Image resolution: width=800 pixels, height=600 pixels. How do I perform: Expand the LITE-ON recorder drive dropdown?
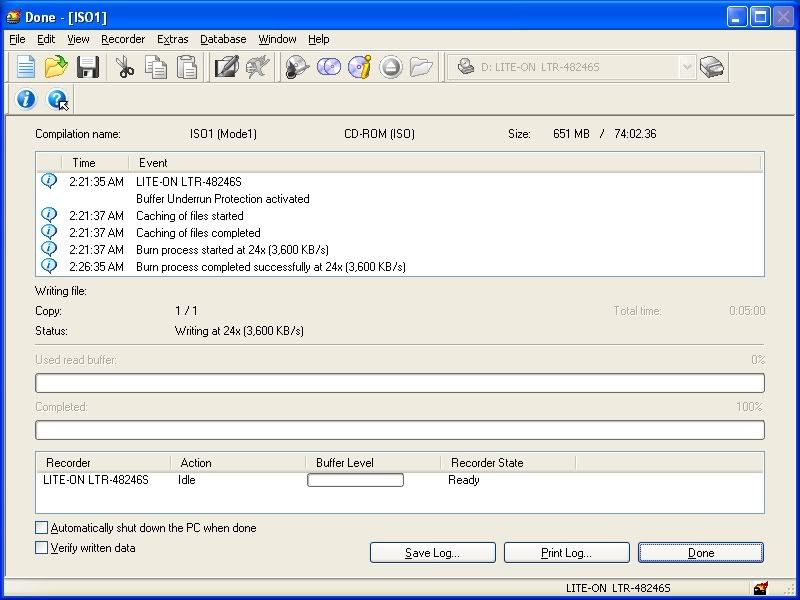pyautogui.click(x=686, y=67)
